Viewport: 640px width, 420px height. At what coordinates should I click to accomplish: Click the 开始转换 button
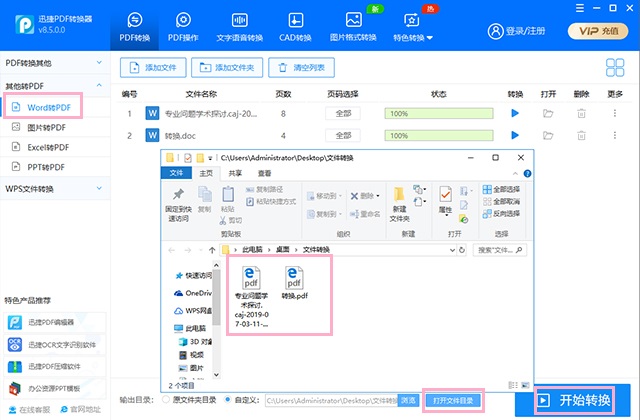(573, 400)
